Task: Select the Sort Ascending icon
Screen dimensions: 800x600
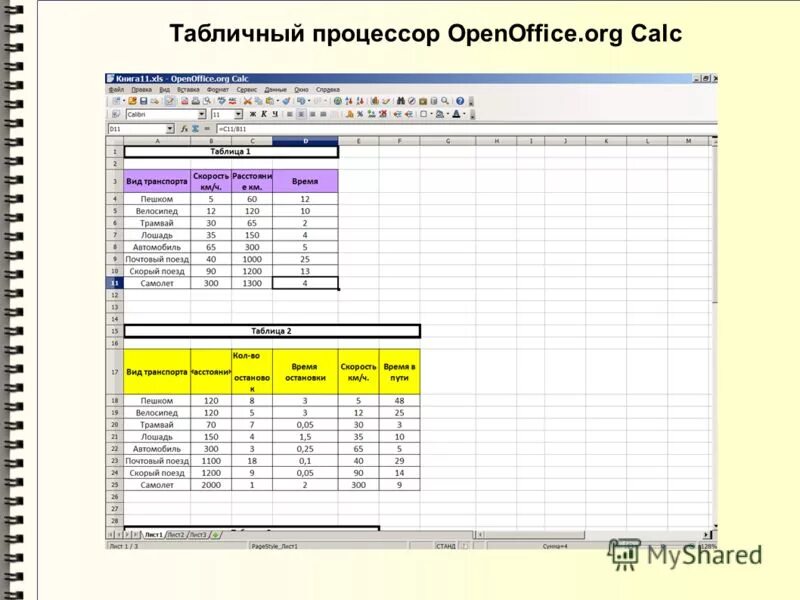Action: coord(348,100)
